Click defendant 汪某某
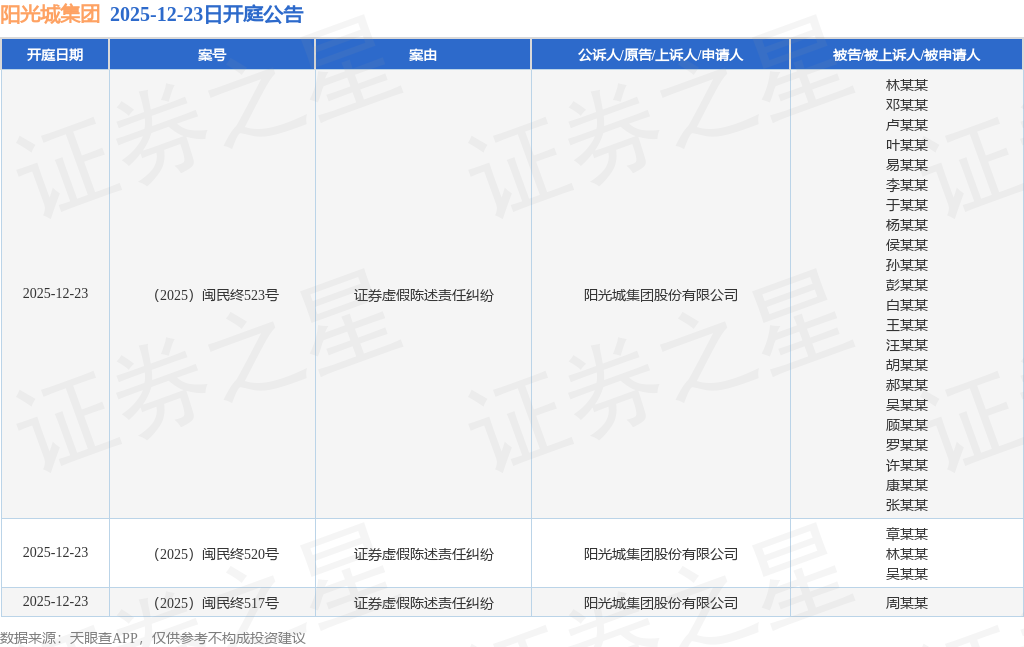Viewport: 1024px width, 647px height. (906, 345)
